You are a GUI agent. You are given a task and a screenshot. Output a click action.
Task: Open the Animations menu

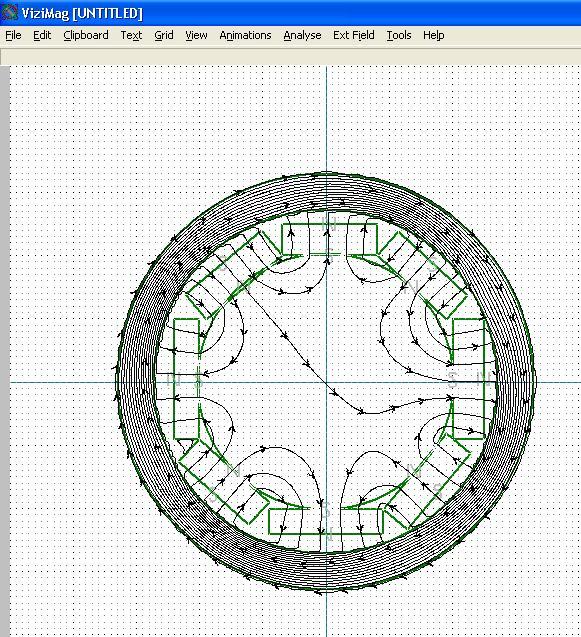click(245, 35)
